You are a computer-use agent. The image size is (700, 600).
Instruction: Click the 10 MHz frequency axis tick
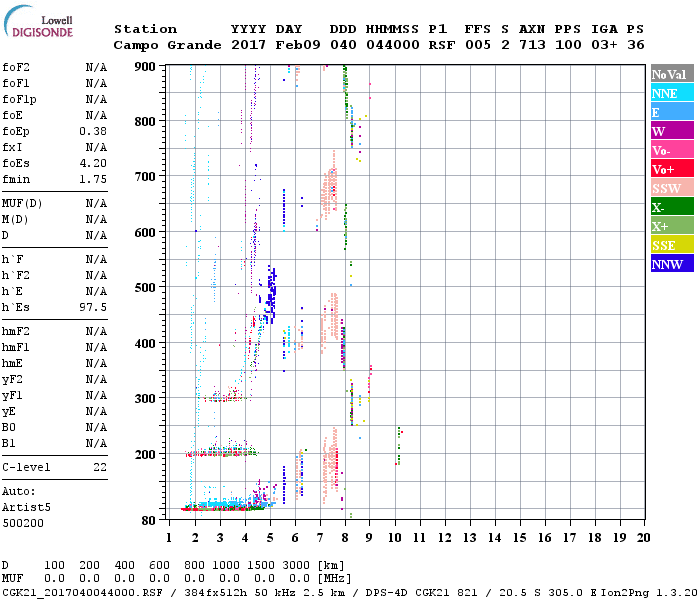coord(395,537)
